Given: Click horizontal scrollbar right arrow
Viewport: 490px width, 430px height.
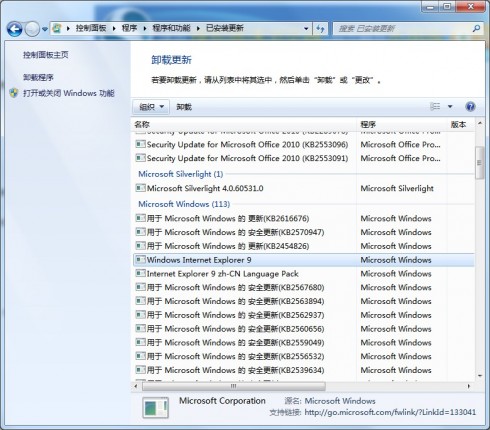Looking at the screenshot, I should coord(469,386).
